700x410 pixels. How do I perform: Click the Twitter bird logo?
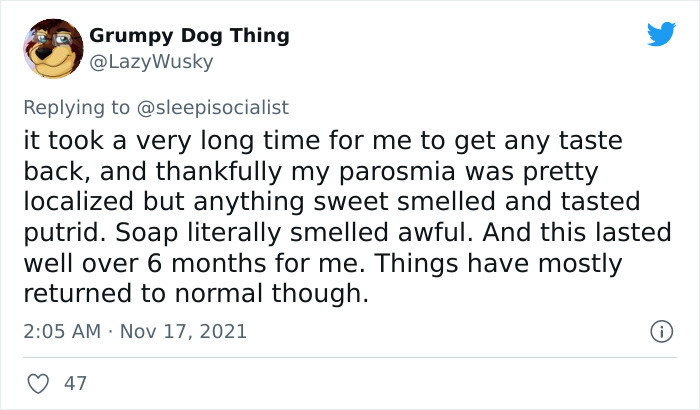pos(661,35)
